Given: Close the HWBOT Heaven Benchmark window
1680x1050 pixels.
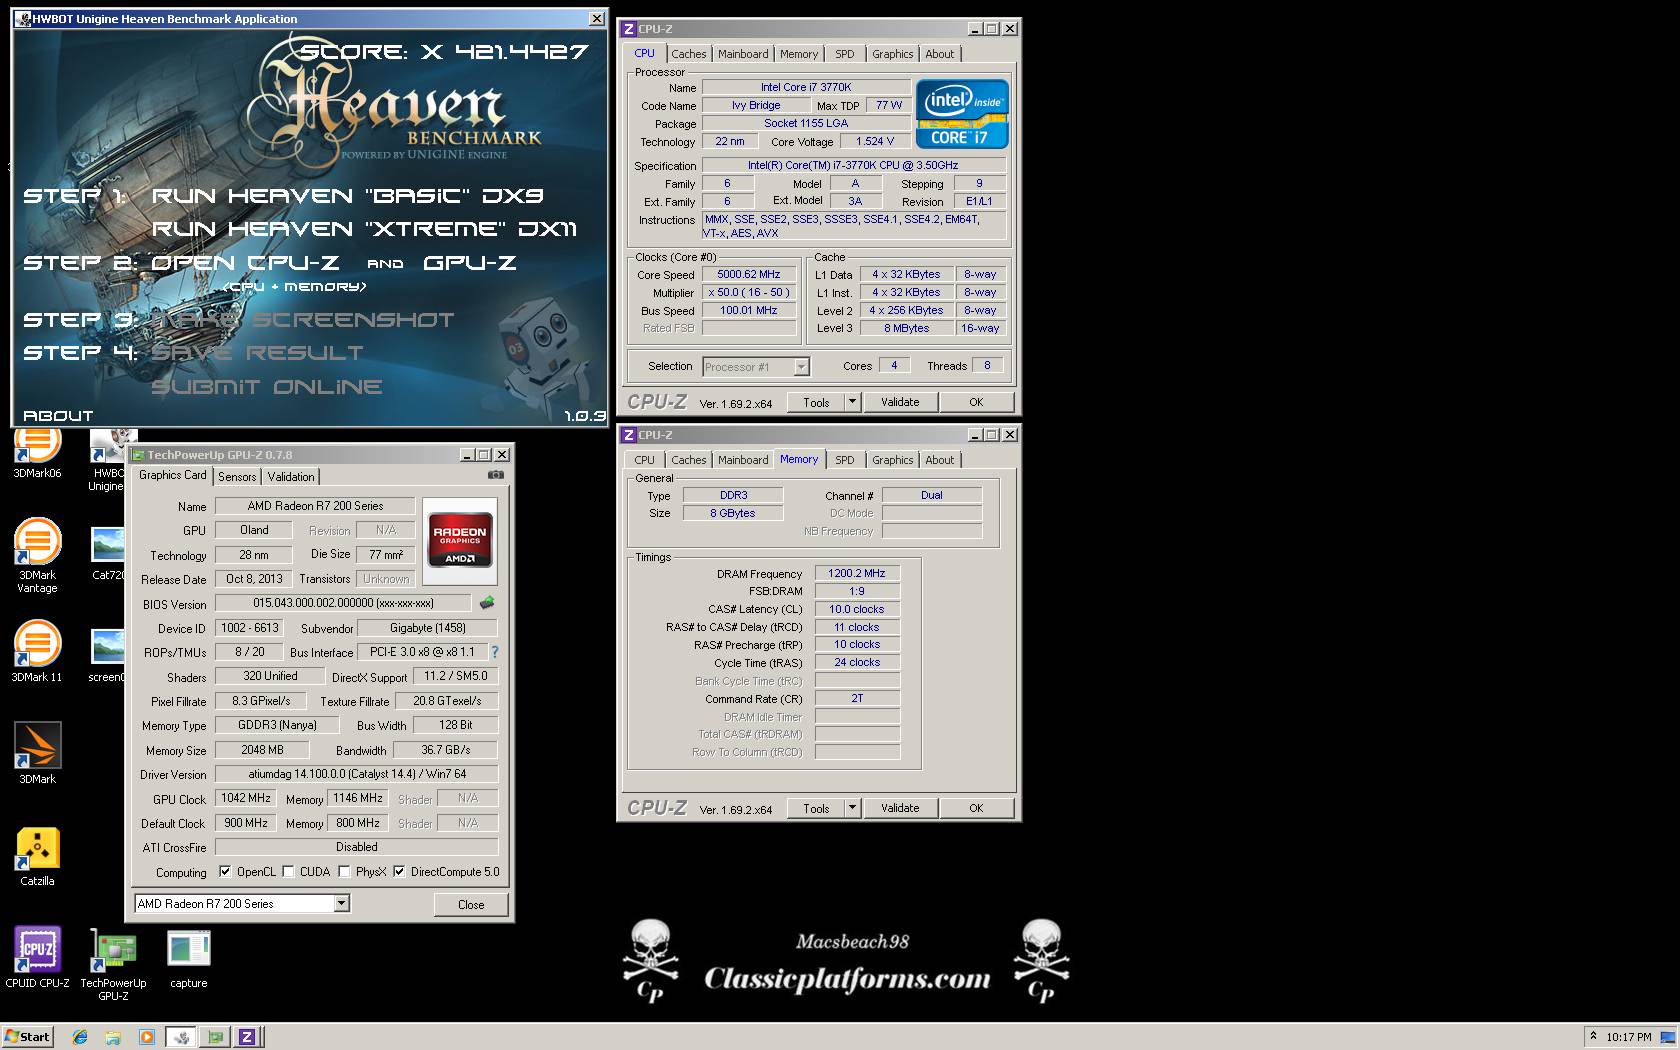Looking at the screenshot, I should click(596, 18).
